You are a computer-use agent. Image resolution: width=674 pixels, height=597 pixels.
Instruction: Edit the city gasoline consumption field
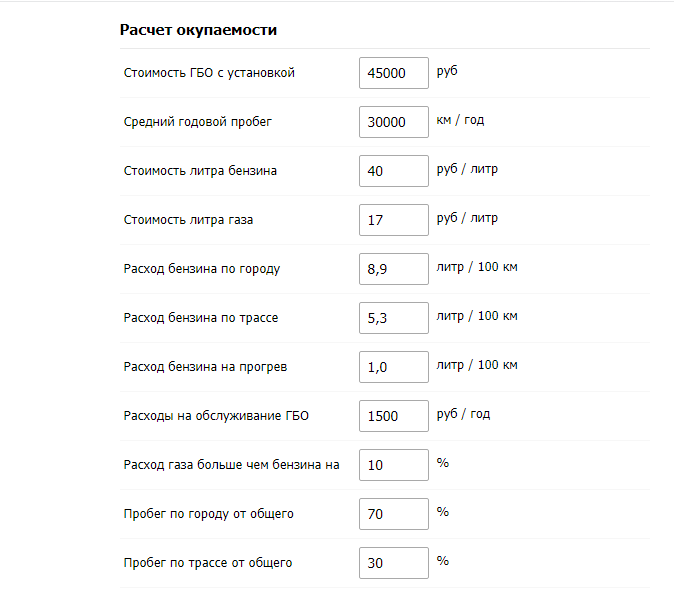[393, 269]
